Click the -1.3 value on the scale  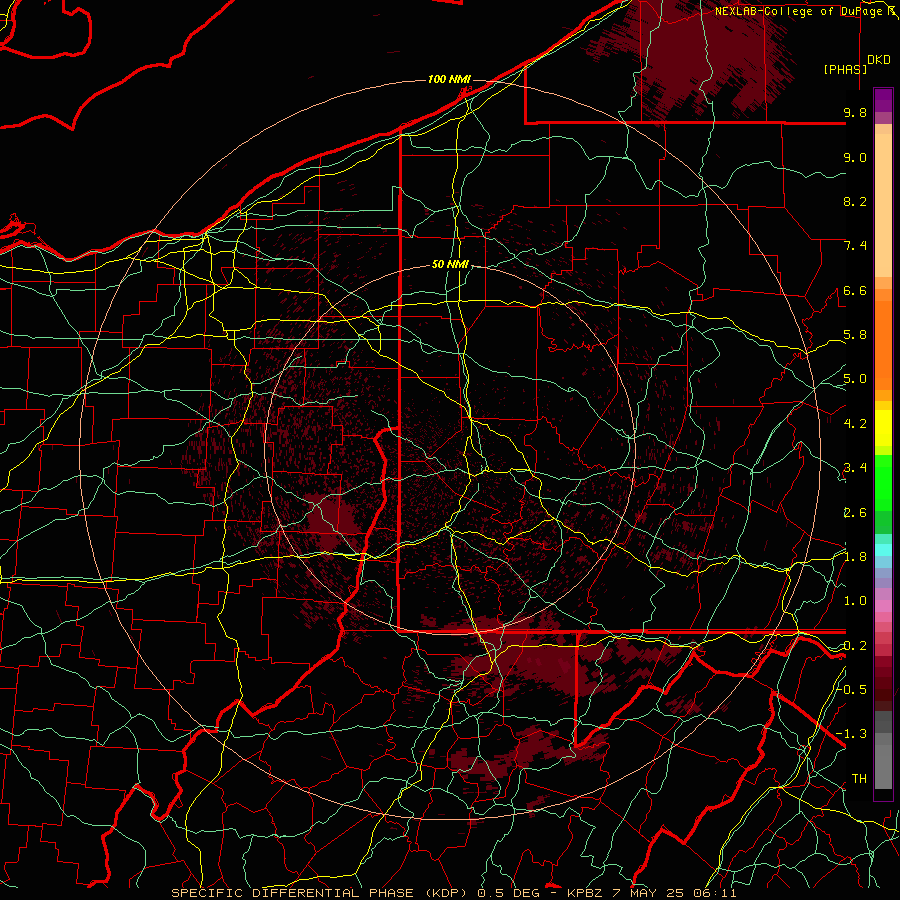point(851,734)
